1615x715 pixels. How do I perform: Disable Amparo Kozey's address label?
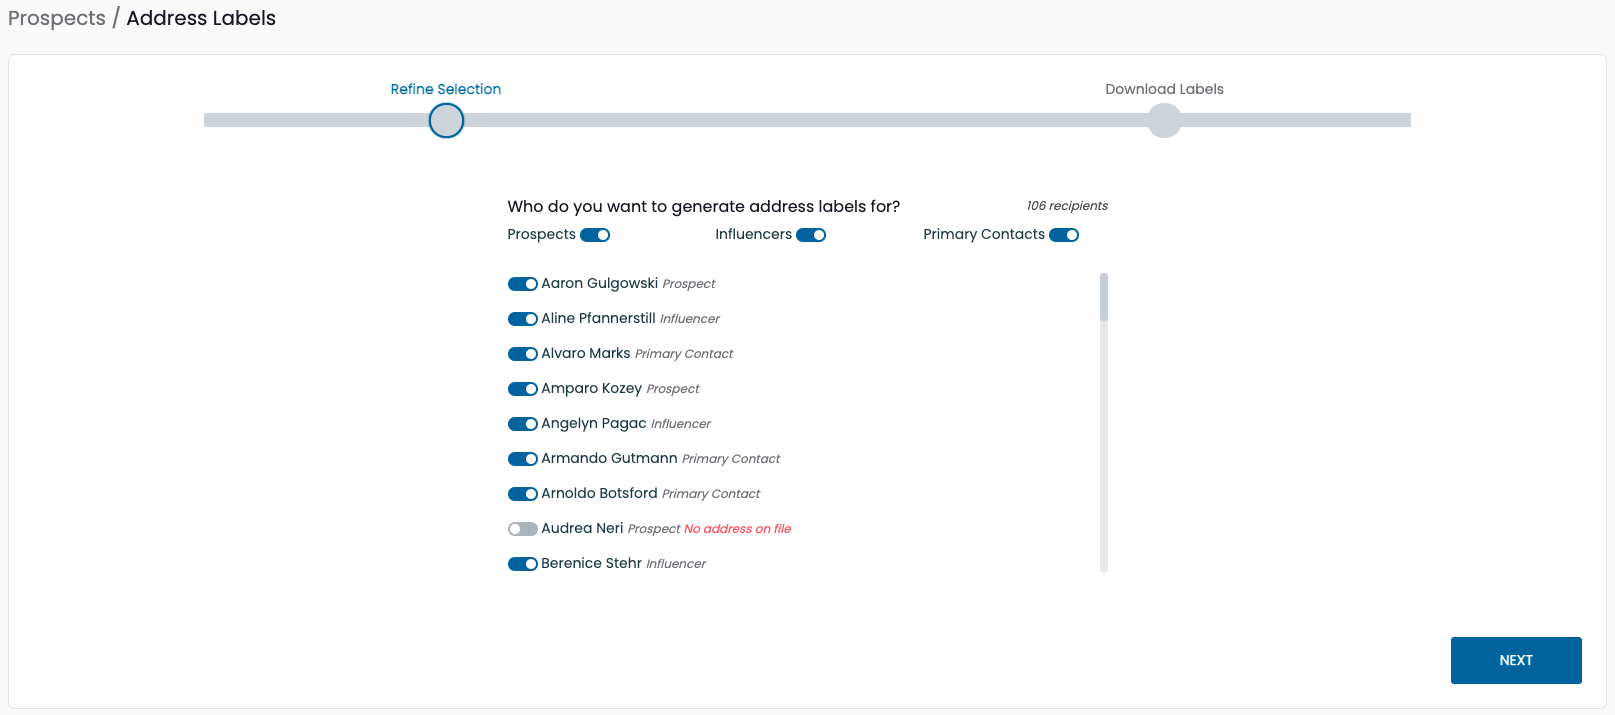[x=522, y=389]
